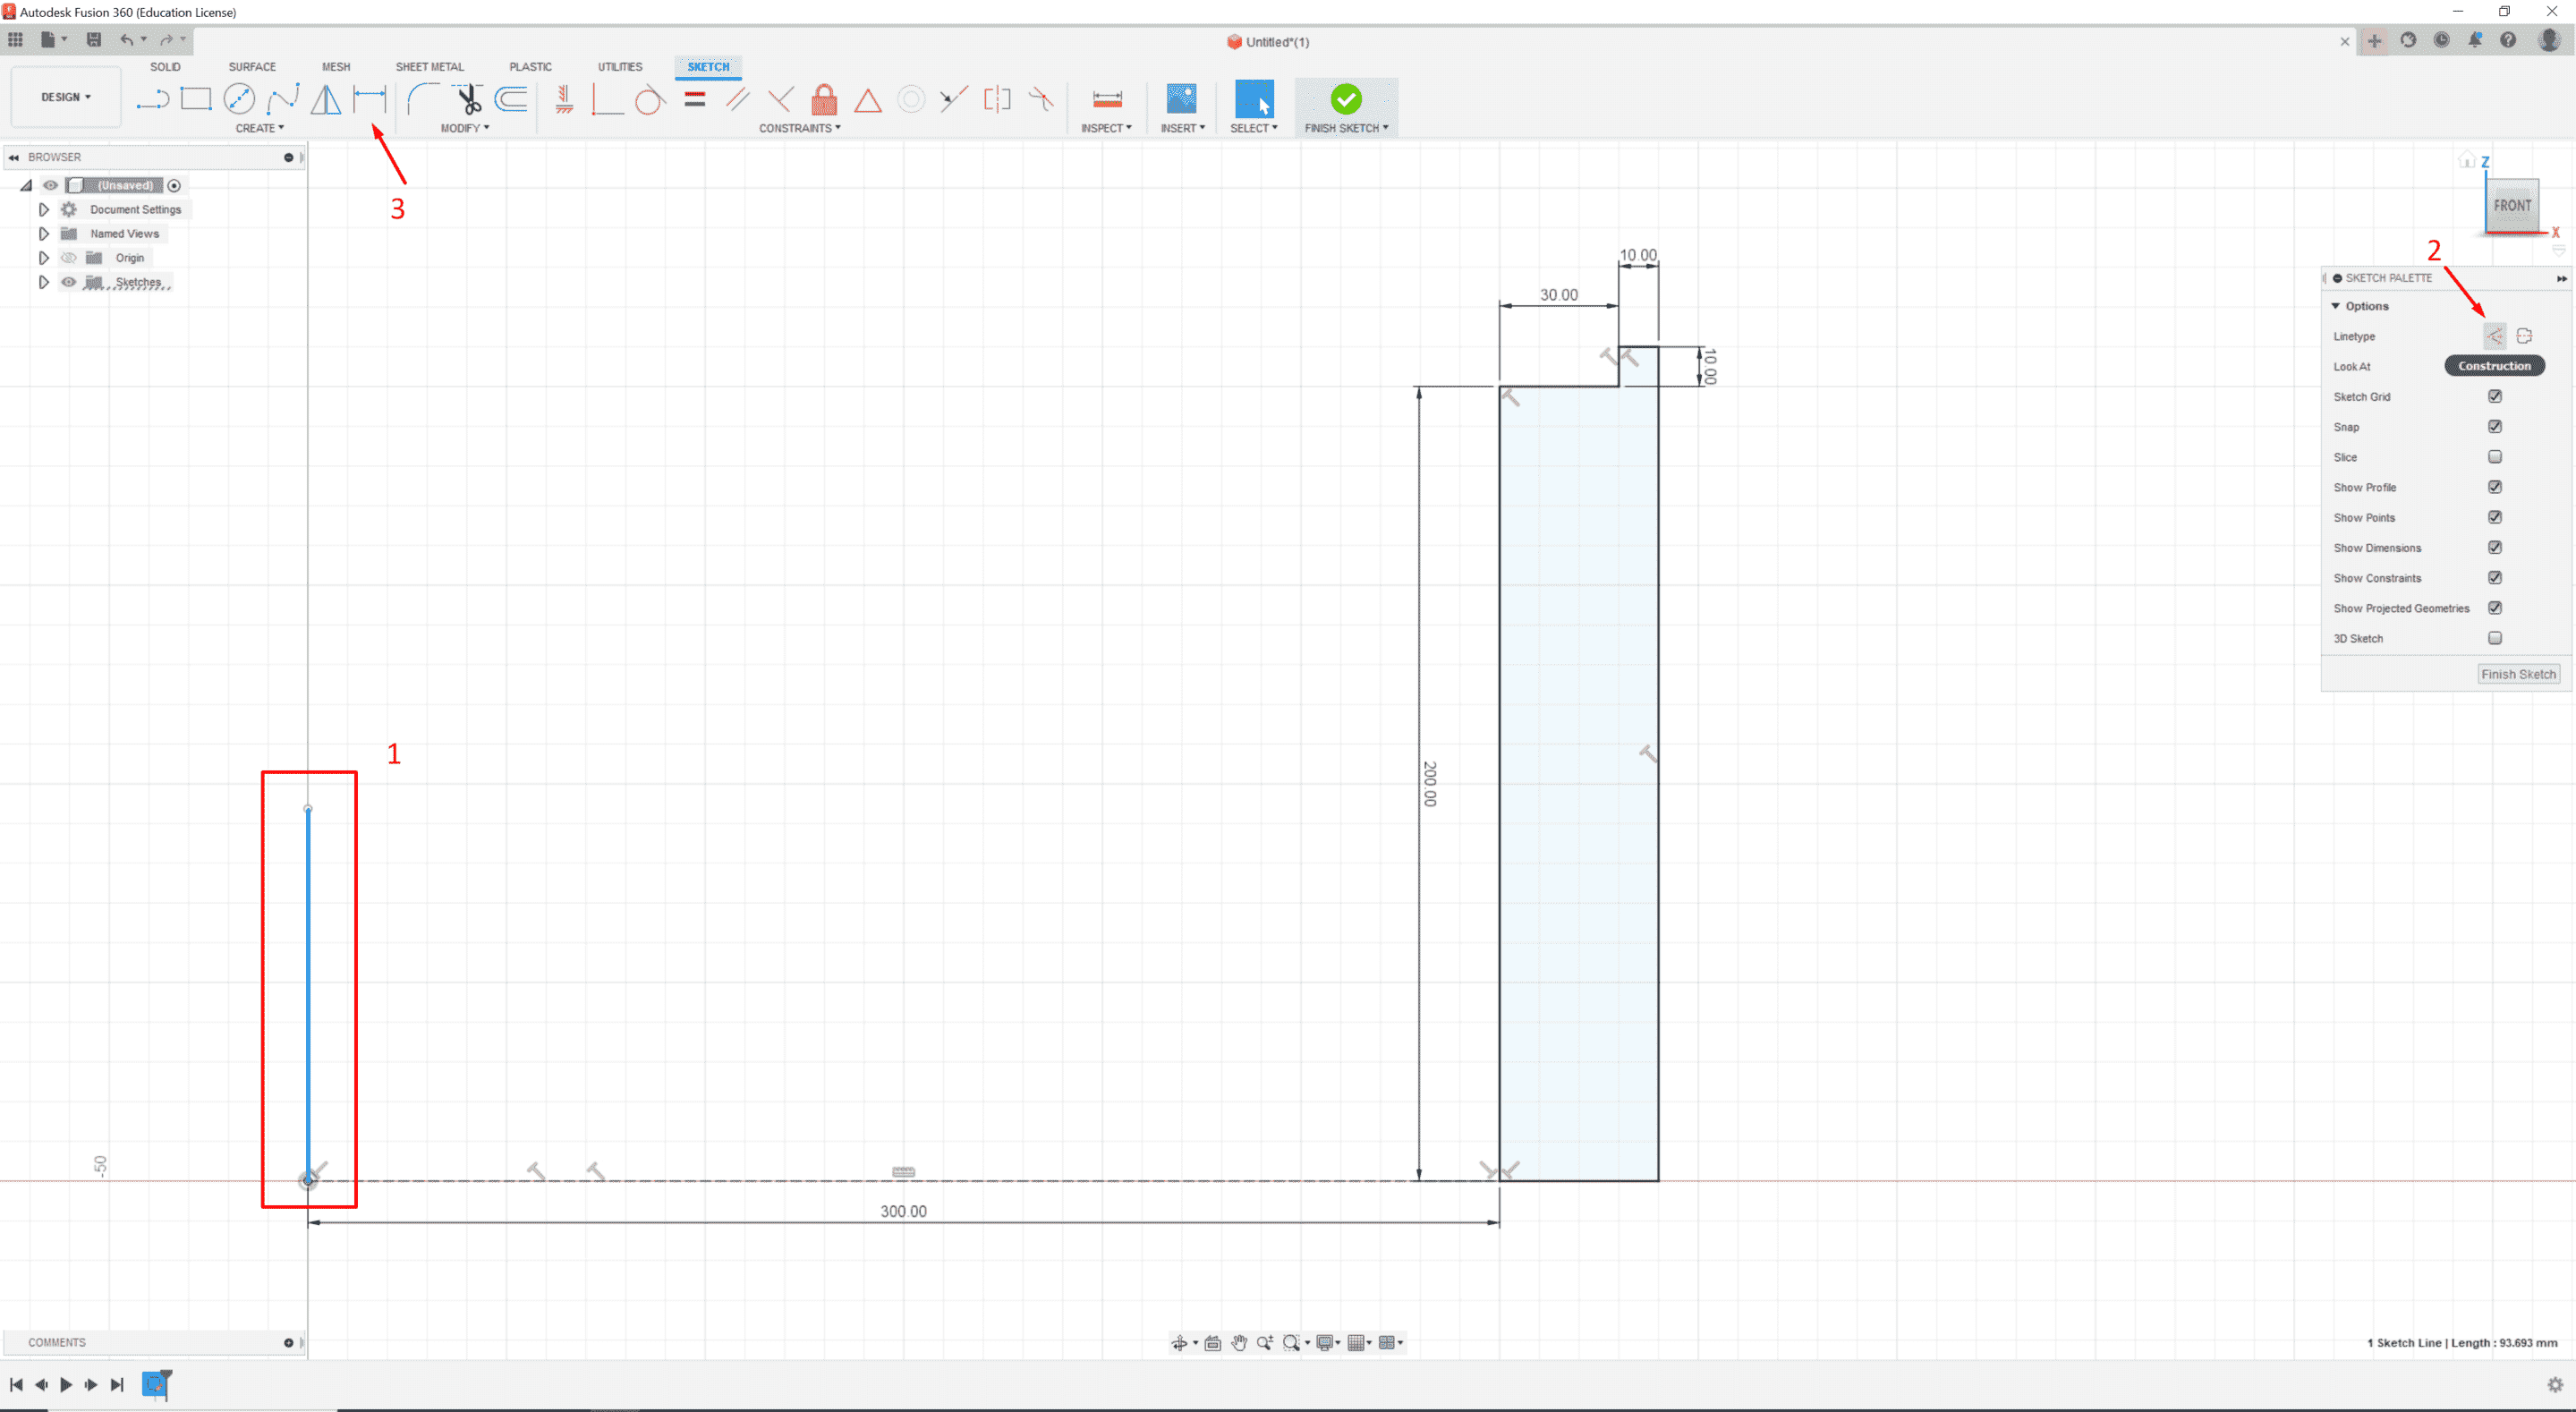Open the MODIFY dropdown menu
Image resolution: width=2576 pixels, height=1412 pixels.
click(x=465, y=128)
